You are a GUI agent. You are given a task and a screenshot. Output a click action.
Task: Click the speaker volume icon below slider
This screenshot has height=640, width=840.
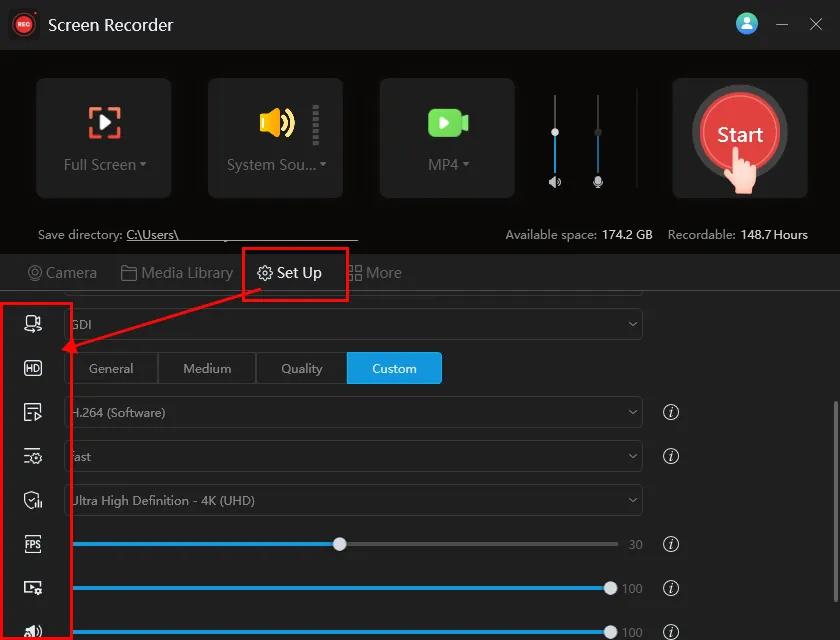pos(555,182)
